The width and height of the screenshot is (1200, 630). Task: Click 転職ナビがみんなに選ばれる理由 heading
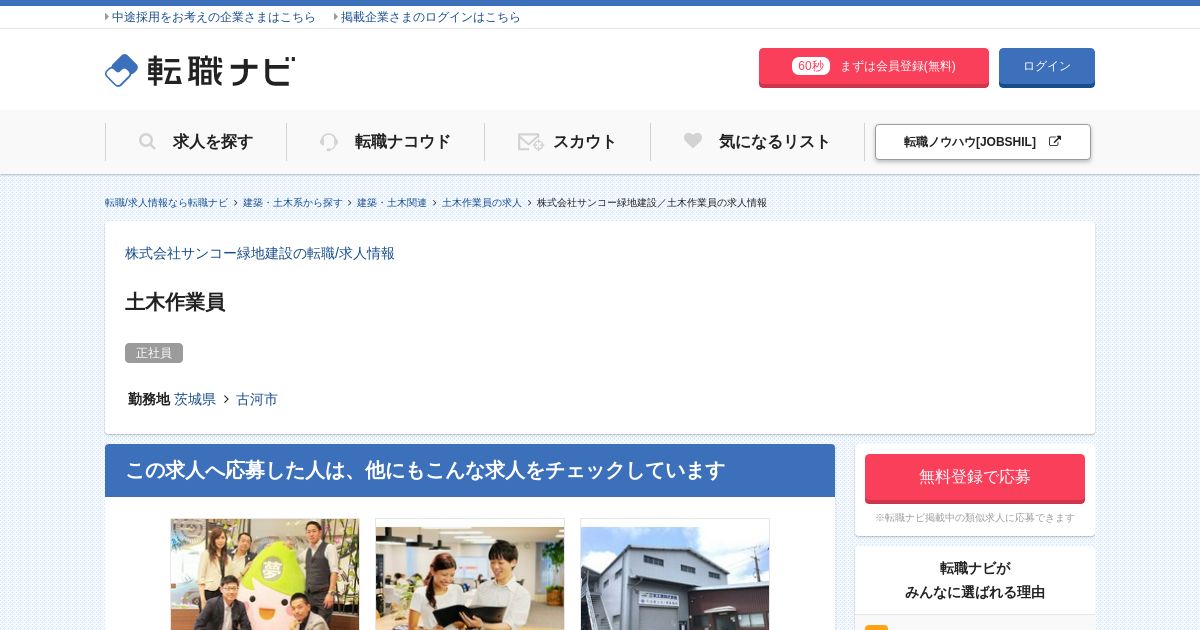pos(975,580)
